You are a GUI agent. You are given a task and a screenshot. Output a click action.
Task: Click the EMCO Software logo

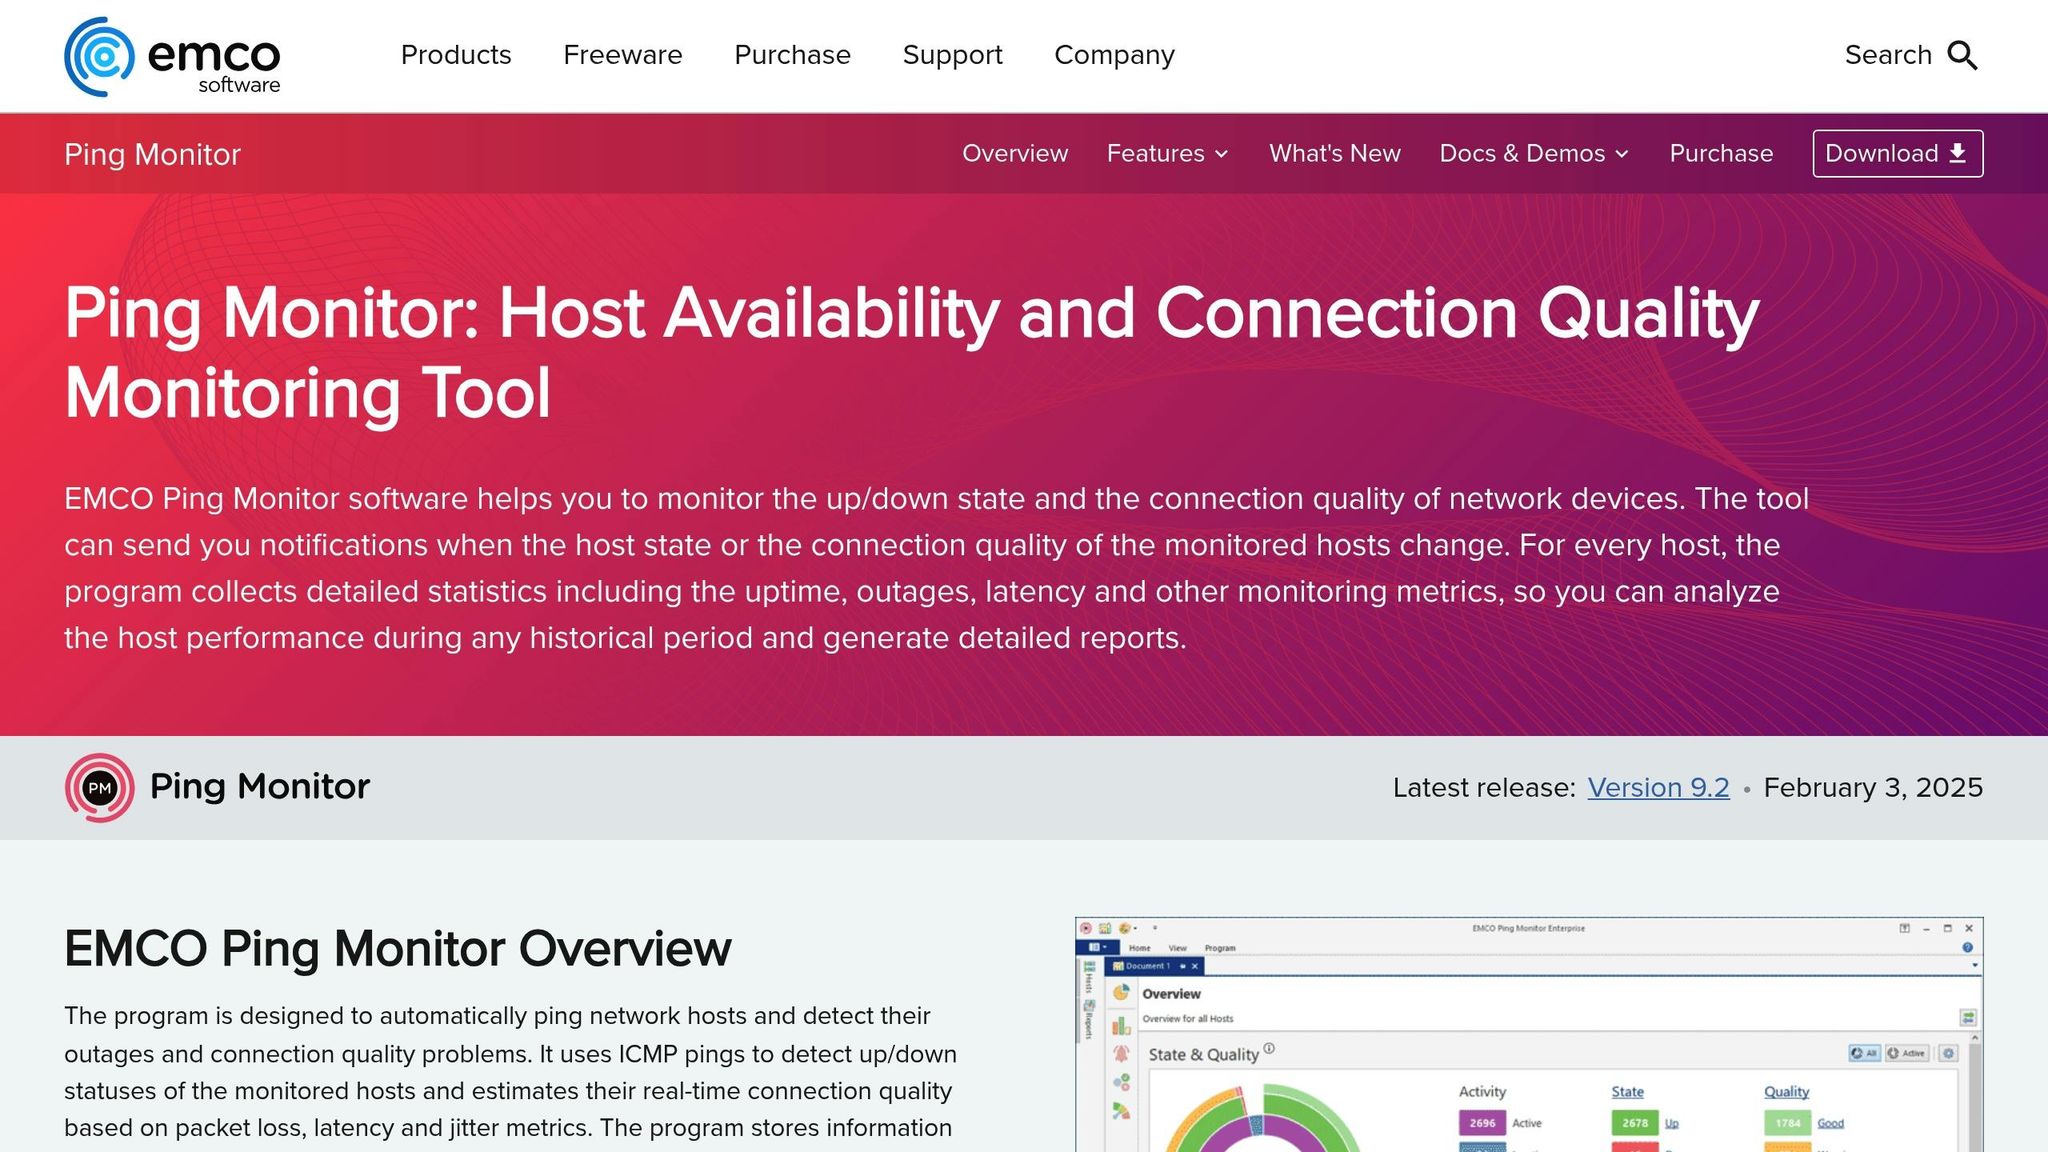tap(172, 56)
